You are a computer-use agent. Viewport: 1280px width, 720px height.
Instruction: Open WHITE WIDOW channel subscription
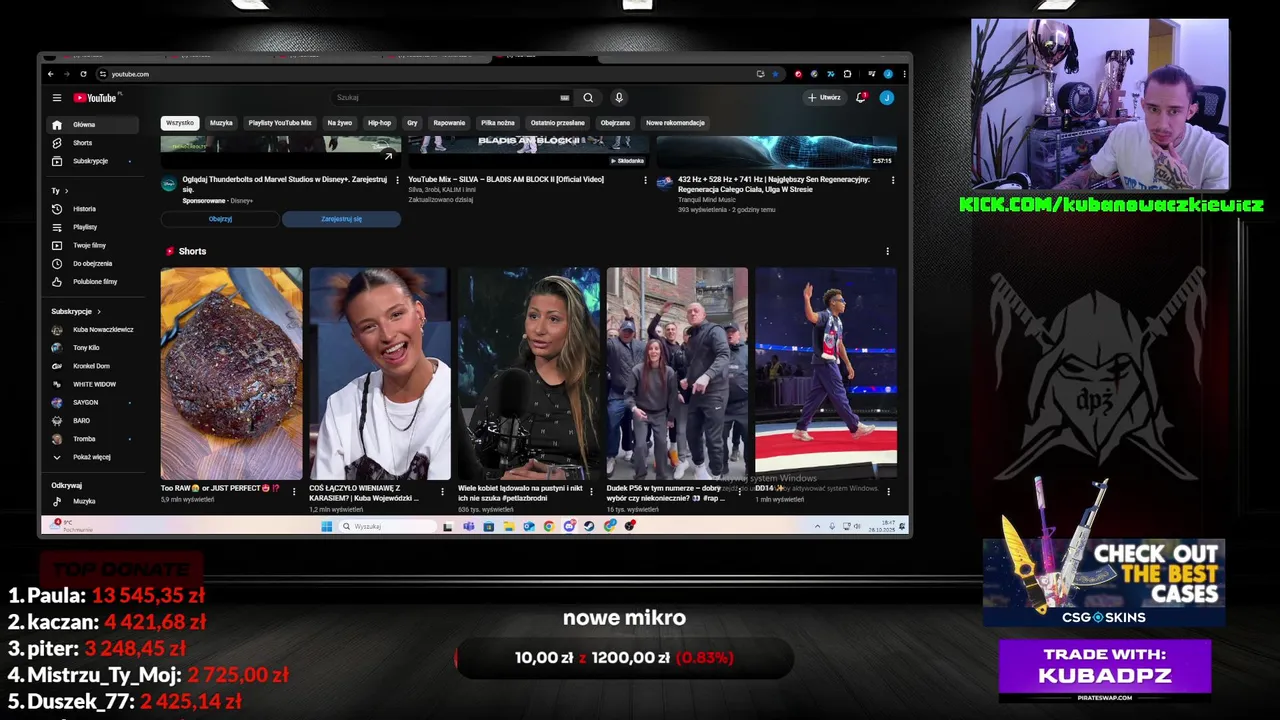tap(95, 384)
